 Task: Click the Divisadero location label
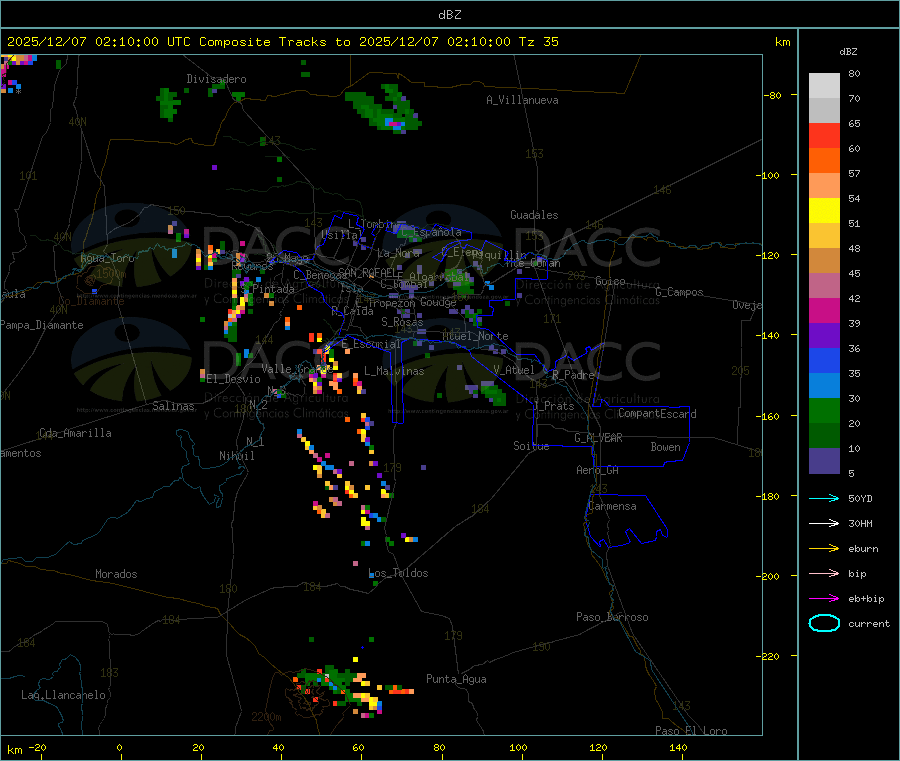click(x=216, y=79)
